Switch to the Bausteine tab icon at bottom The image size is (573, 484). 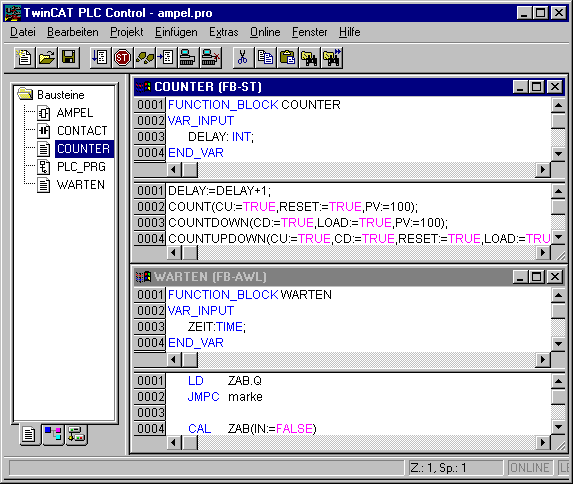tap(30, 435)
